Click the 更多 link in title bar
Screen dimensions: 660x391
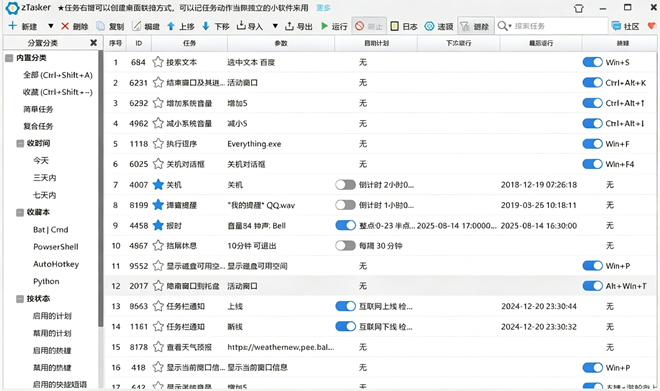click(323, 8)
